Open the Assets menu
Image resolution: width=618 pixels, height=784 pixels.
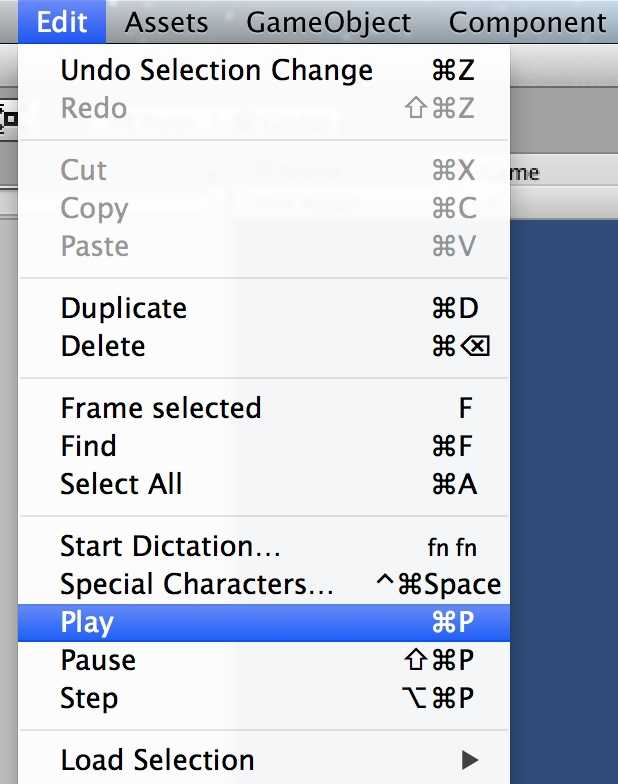coord(166,21)
